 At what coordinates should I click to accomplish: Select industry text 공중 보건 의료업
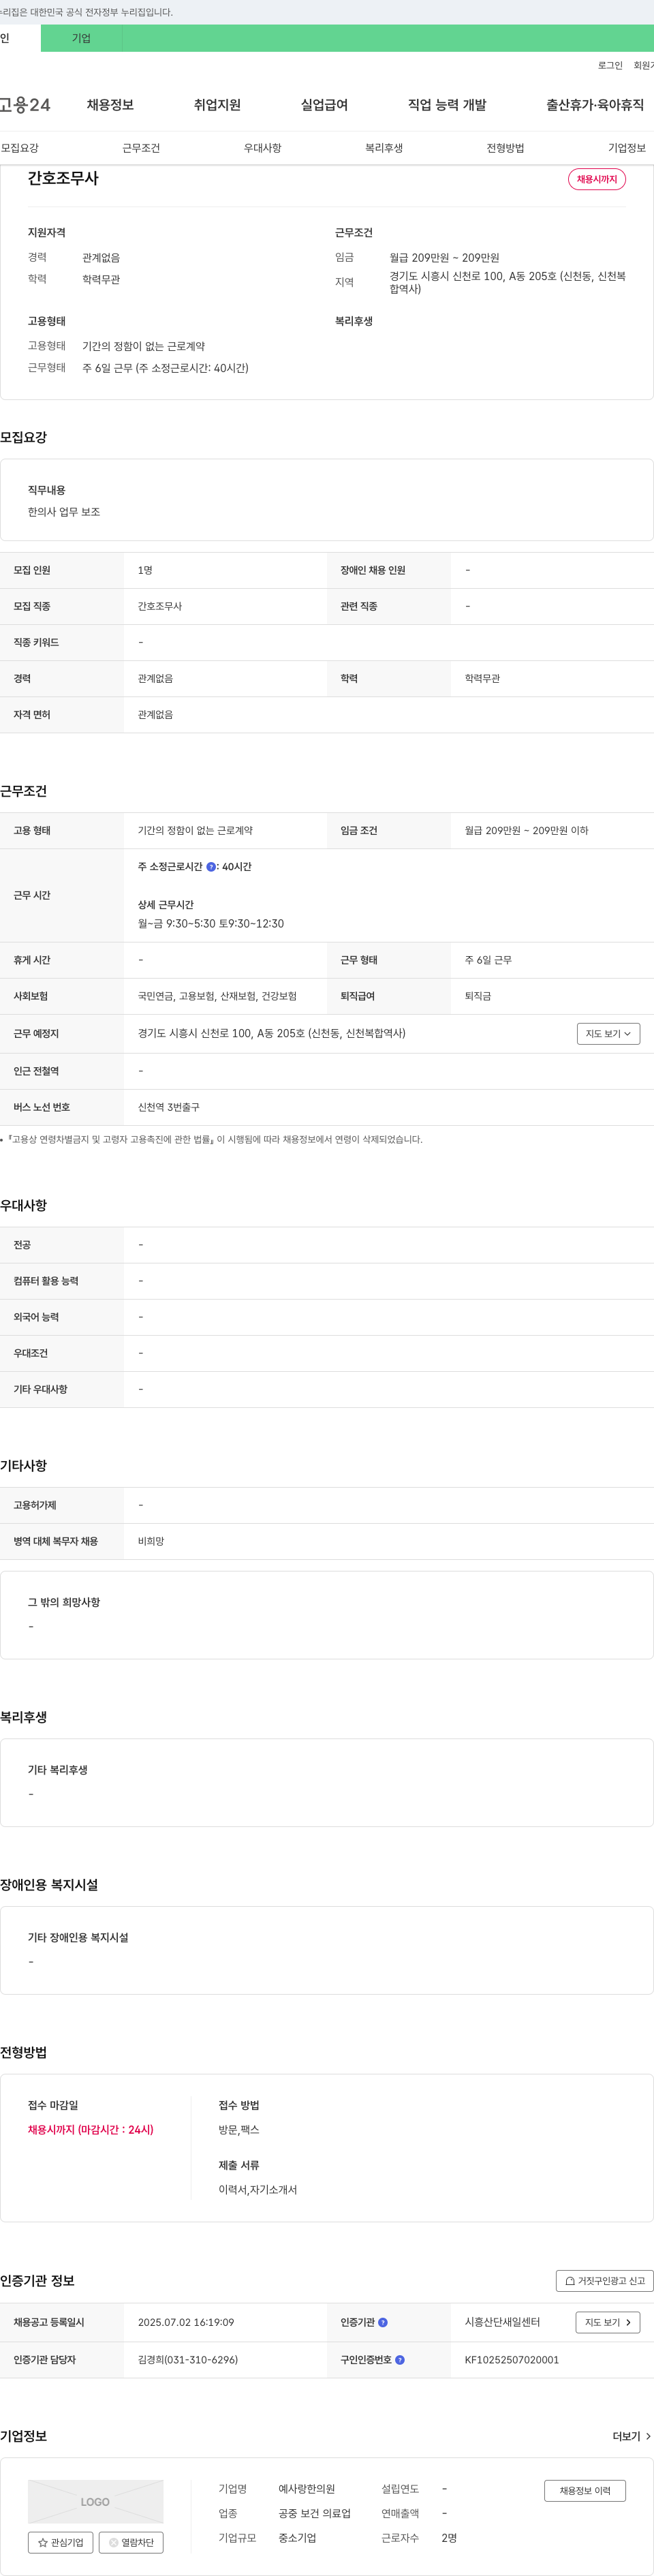(x=314, y=2514)
